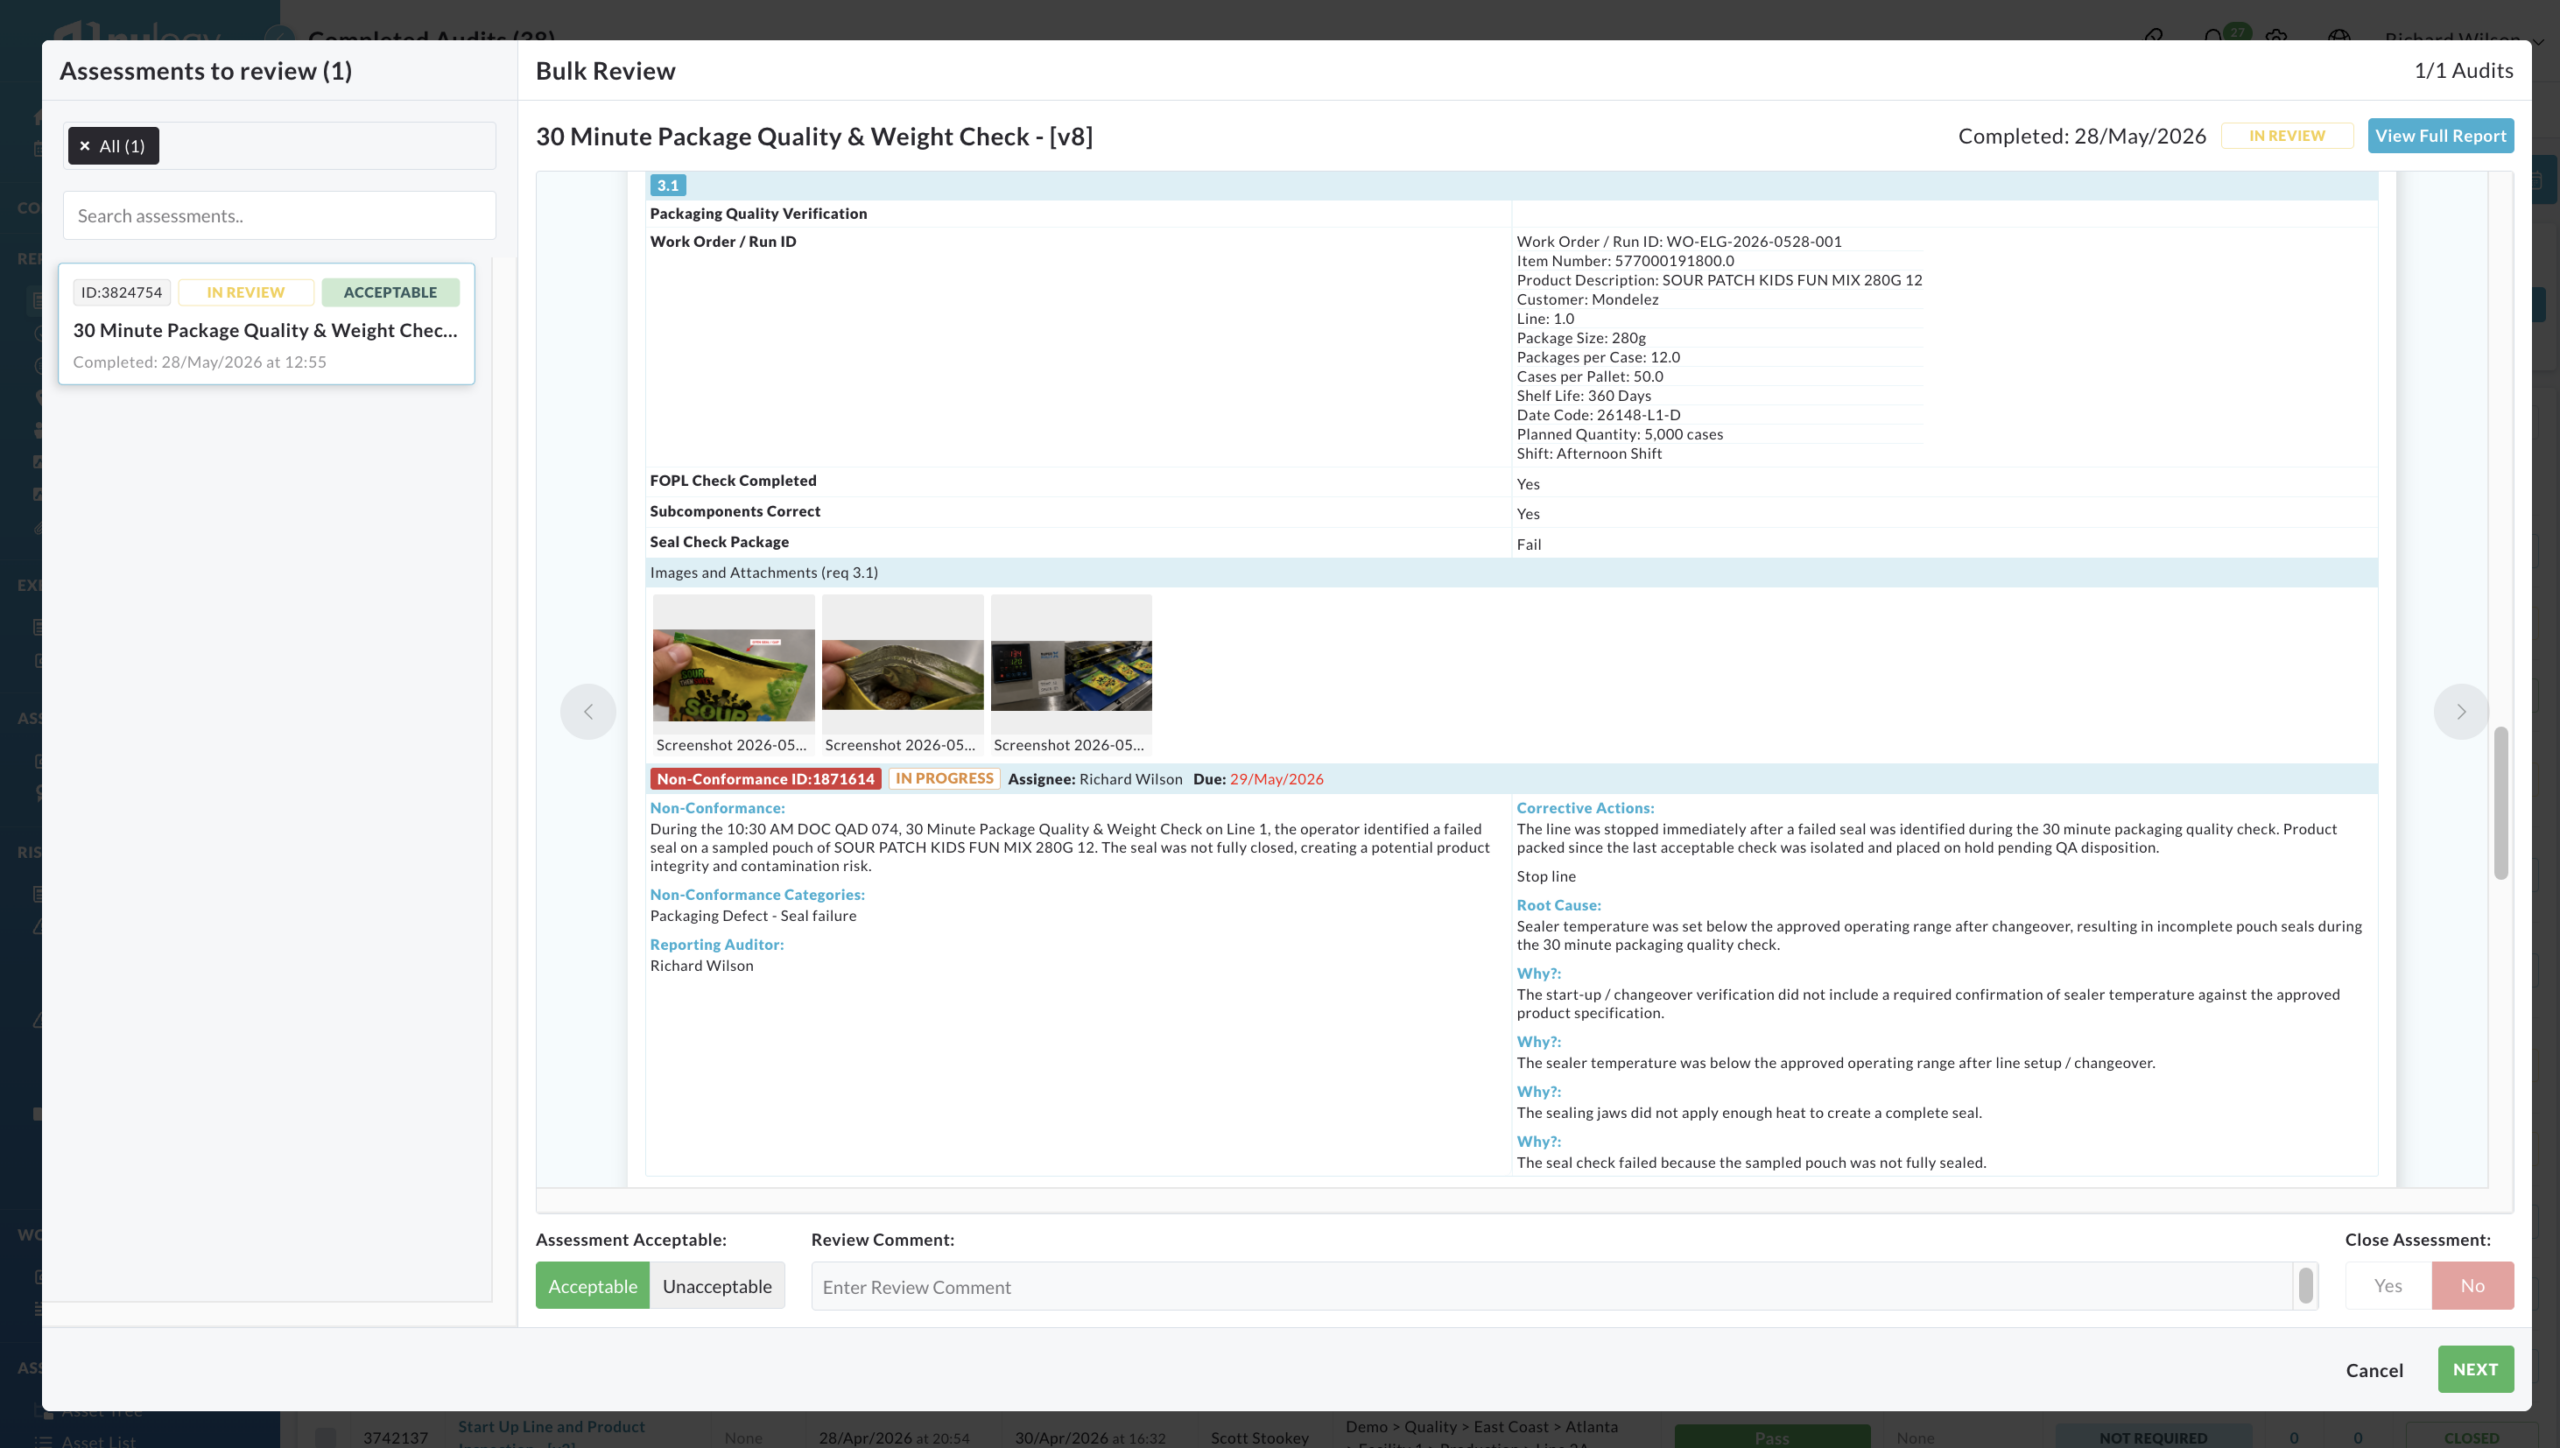Click the 1/1 Audits counter

[2463, 71]
